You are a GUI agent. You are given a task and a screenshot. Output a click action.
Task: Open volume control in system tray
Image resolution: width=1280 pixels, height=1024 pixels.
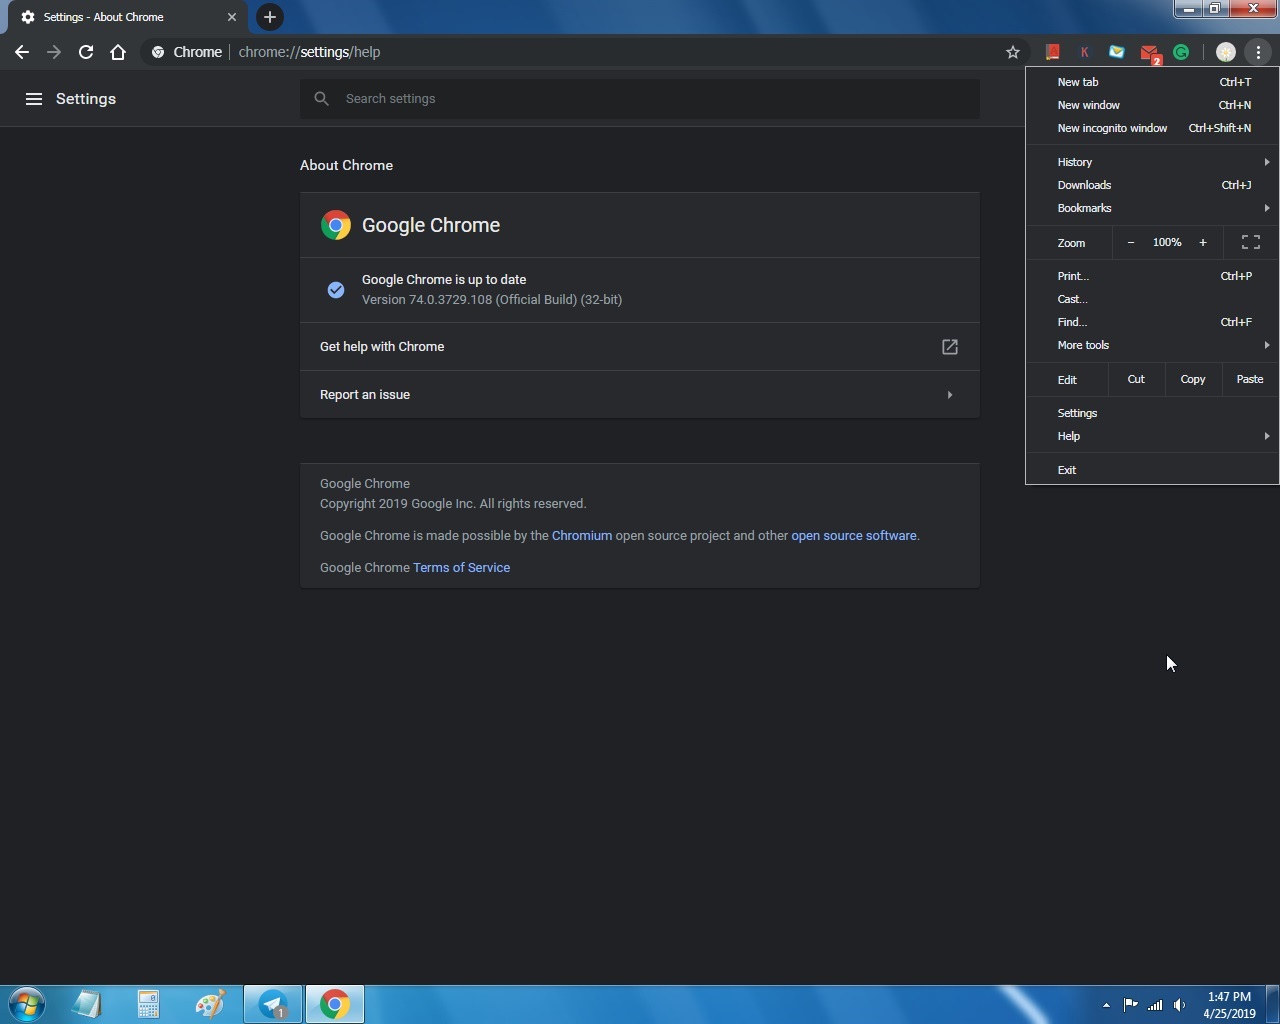(x=1180, y=1005)
